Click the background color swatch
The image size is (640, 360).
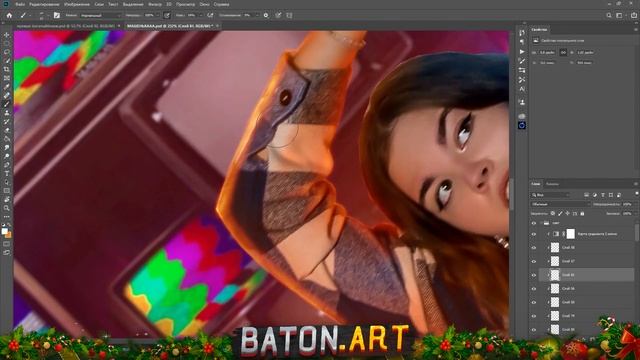[x=9, y=235]
